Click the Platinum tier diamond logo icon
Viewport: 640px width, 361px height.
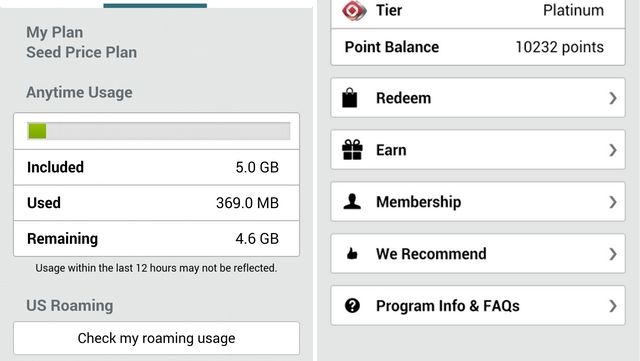pos(354,11)
